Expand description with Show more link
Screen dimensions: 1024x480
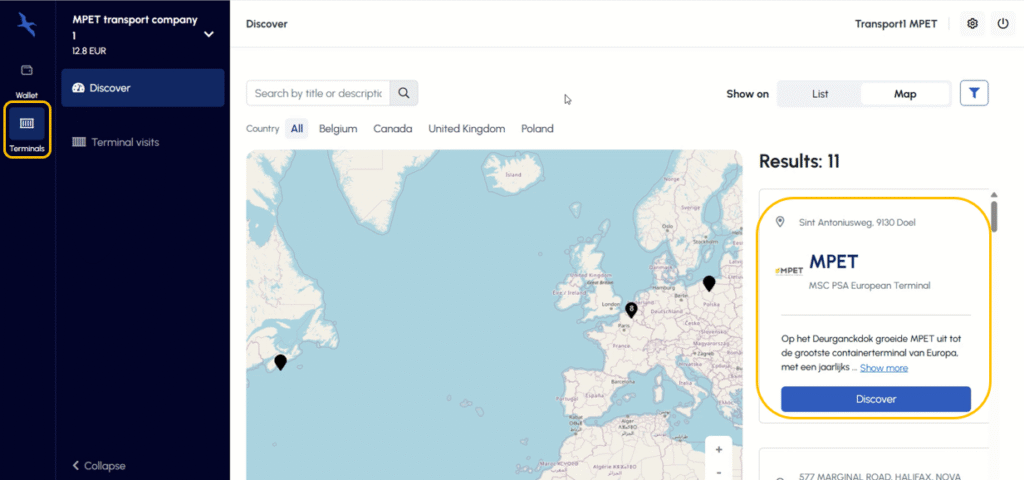pyautogui.click(x=884, y=368)
